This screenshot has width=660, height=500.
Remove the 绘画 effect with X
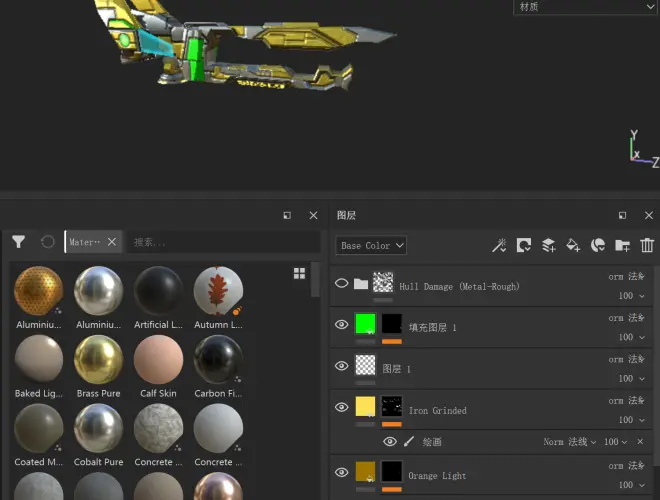640,441
